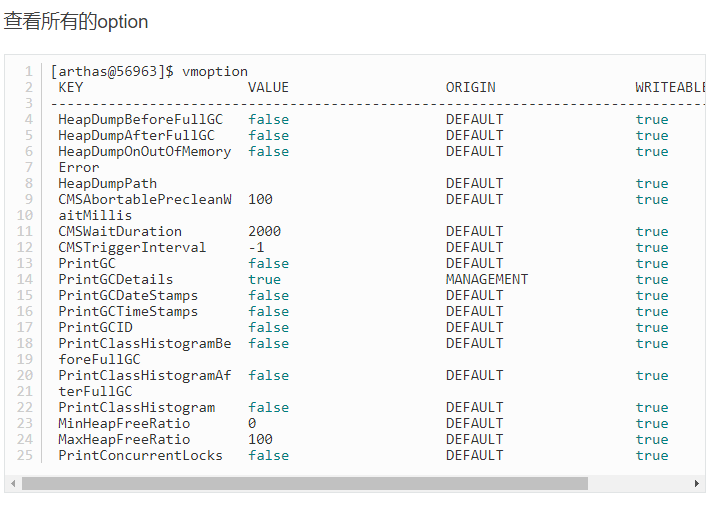Click the right scroll arrow of the code block
717x507 pixels.
(696, 483)
